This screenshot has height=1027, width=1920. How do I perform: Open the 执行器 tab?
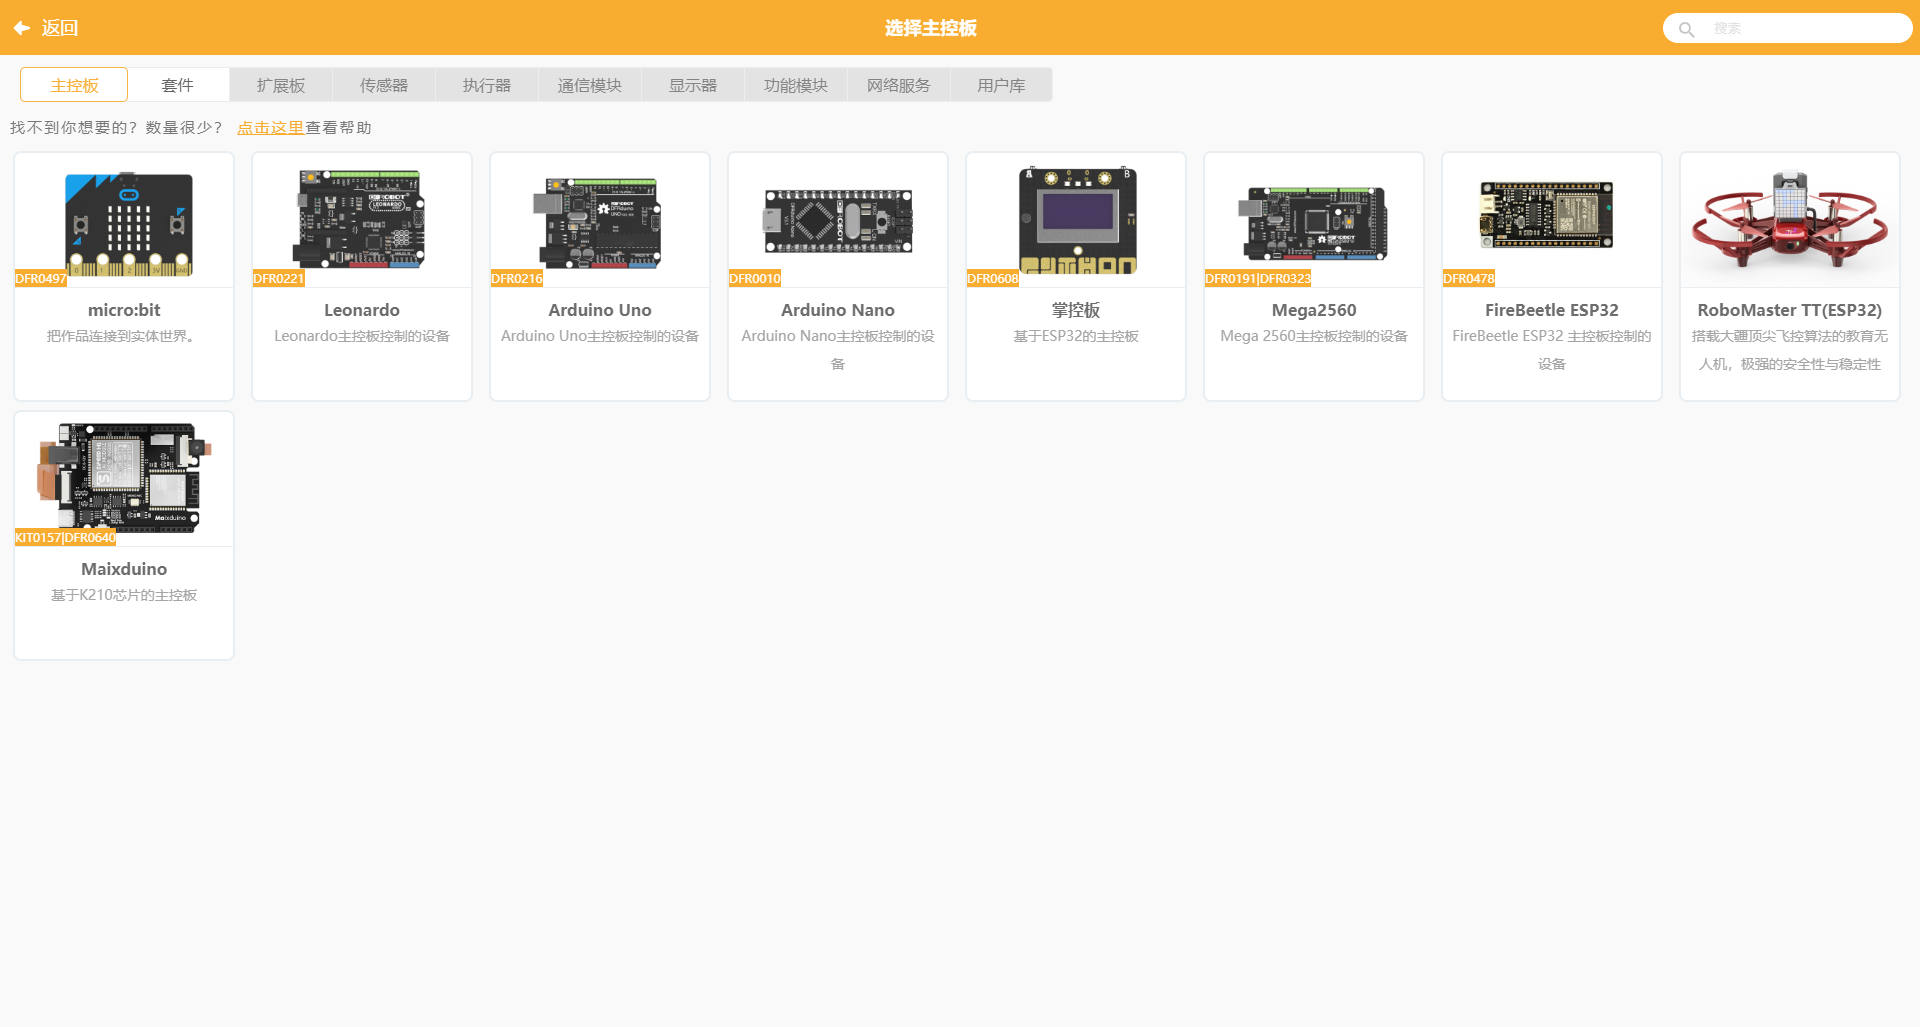coord(487,85)
